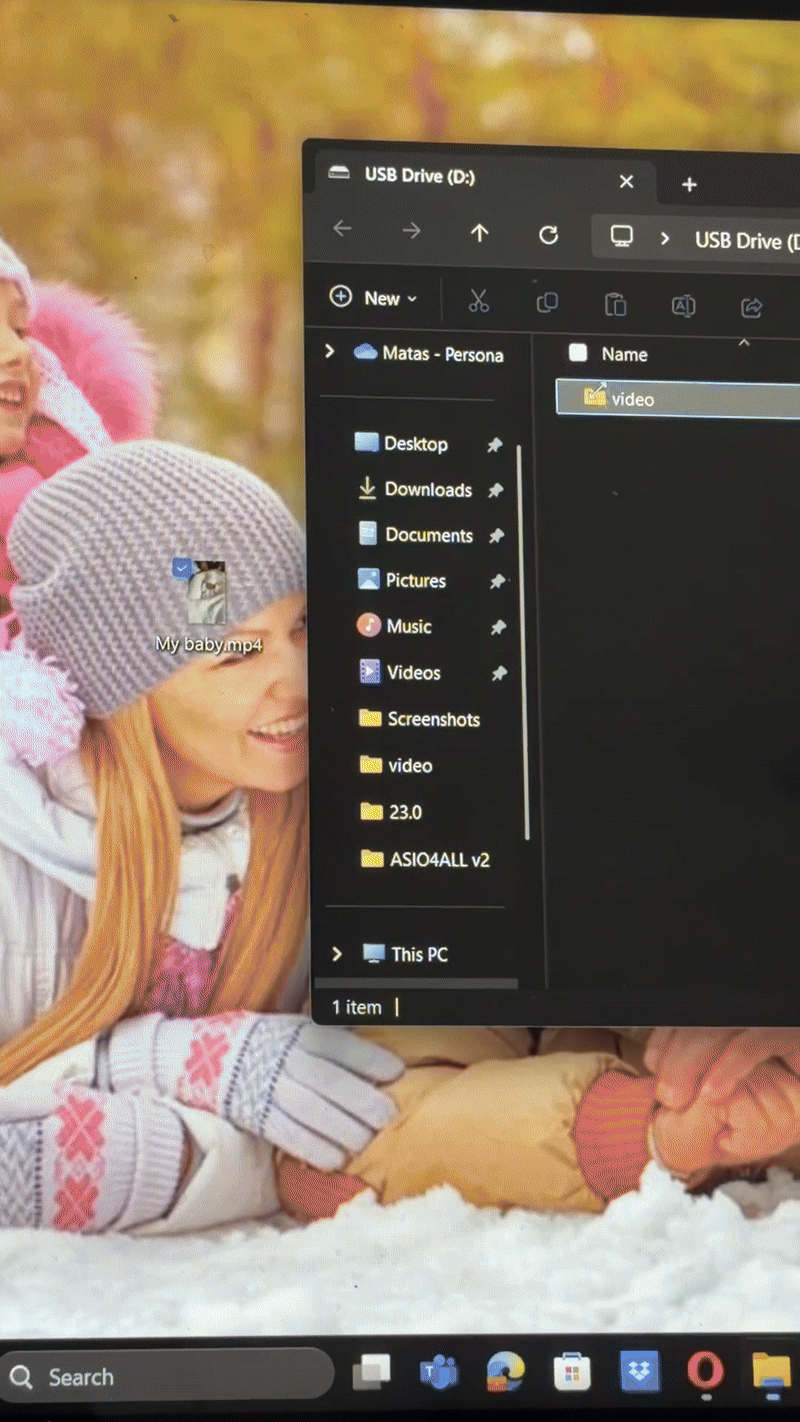
Task: Switch to the USB Drive (D:) tab
Action: [x=420, y=176]
